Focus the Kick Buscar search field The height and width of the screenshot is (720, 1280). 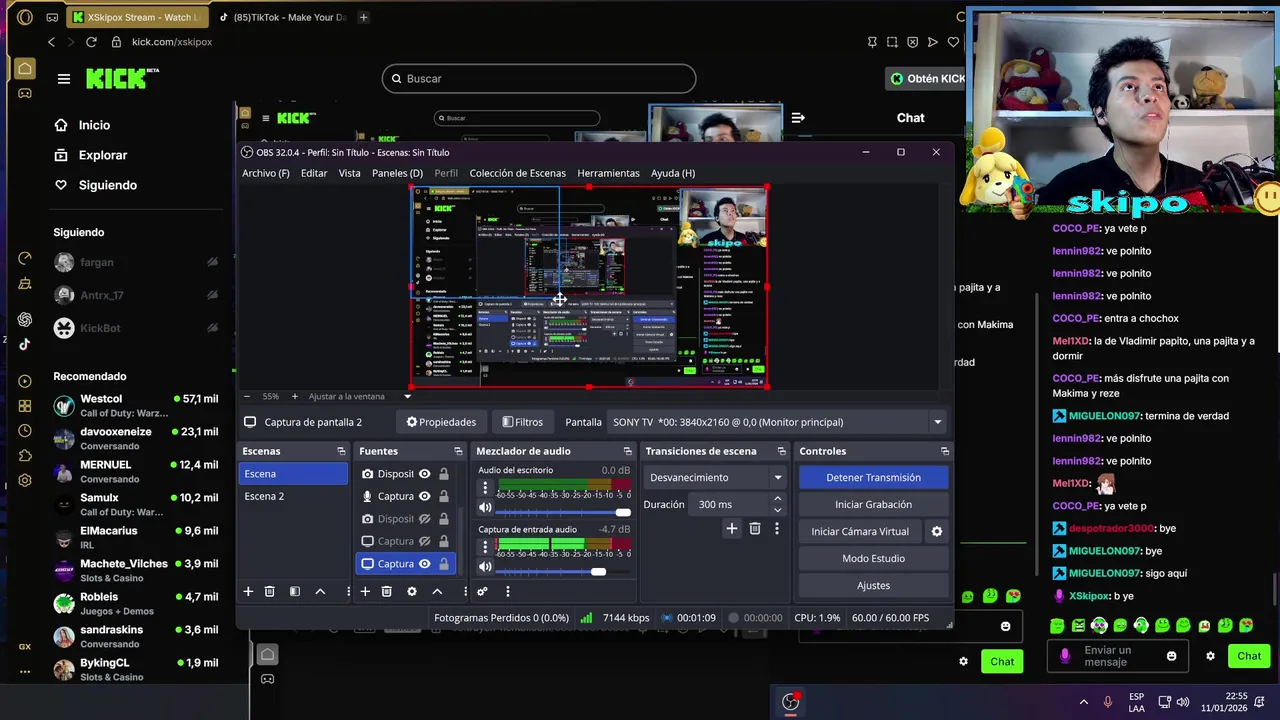539,79
